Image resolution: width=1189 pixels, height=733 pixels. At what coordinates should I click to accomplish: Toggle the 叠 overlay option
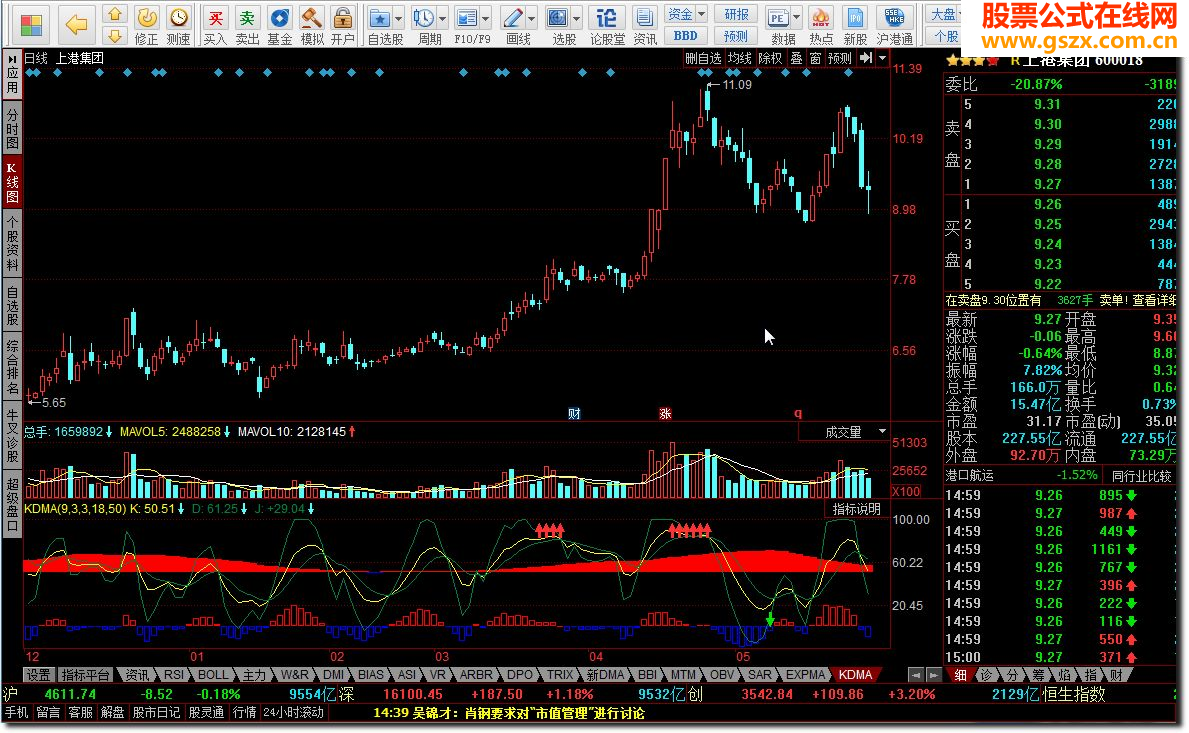pos(796,58)
